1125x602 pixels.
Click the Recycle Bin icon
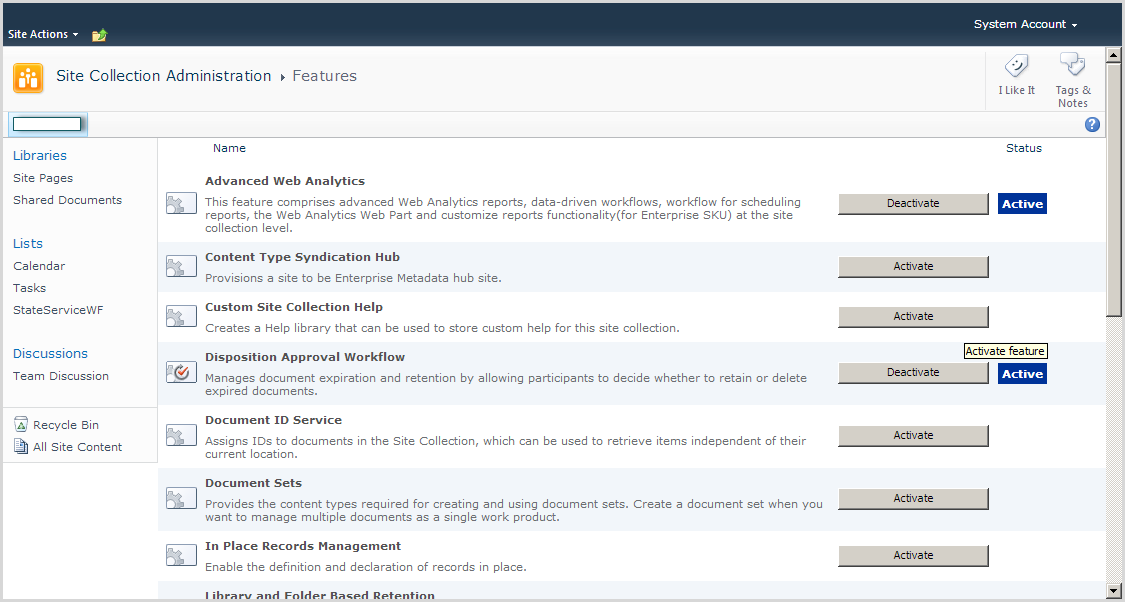[21, 425]
